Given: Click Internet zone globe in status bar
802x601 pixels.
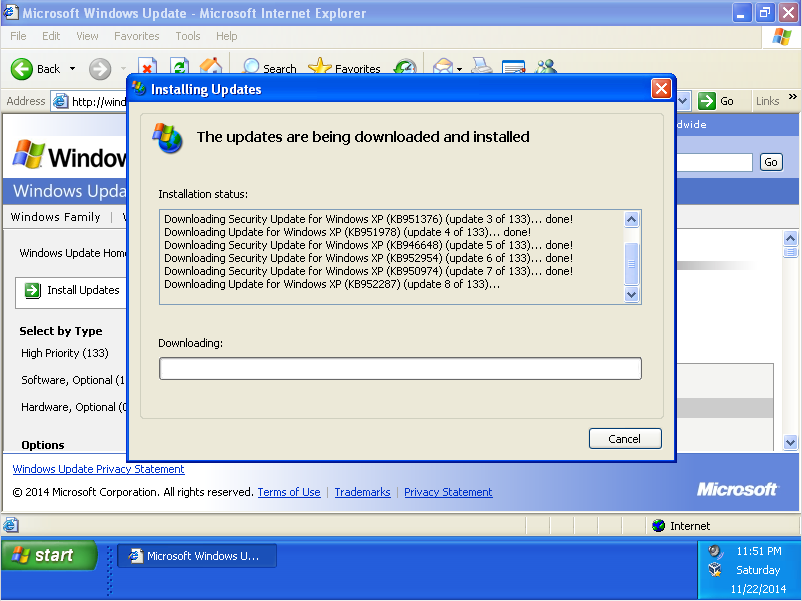Looking at the screenshot, I should pyautogui.click(x=659, y=525).
